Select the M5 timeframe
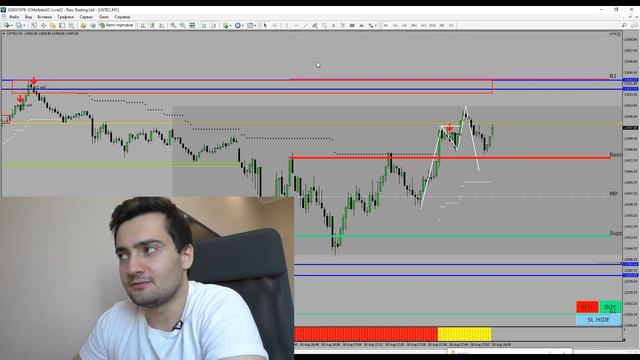This screenshot has width=640, height=360. click(395, 25)
